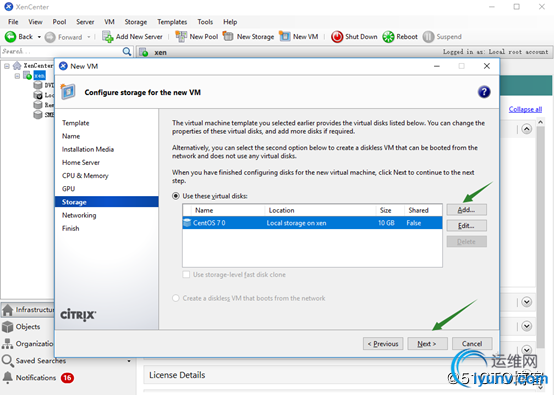
Task: Go to the GPU wizard step
Action: coord(69,189)
